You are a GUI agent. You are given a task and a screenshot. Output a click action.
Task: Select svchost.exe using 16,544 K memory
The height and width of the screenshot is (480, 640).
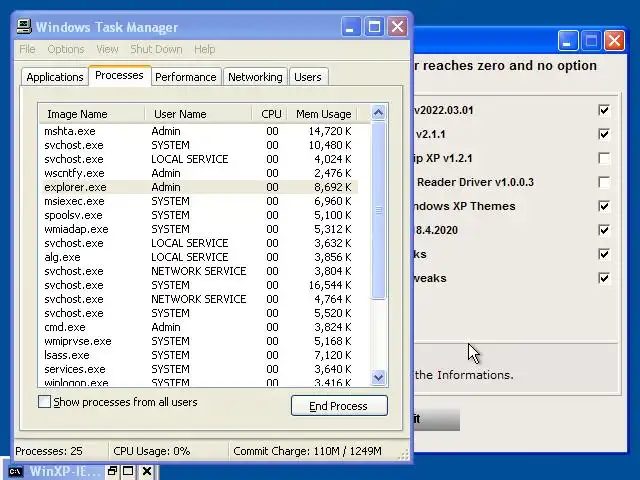point(200,285)
